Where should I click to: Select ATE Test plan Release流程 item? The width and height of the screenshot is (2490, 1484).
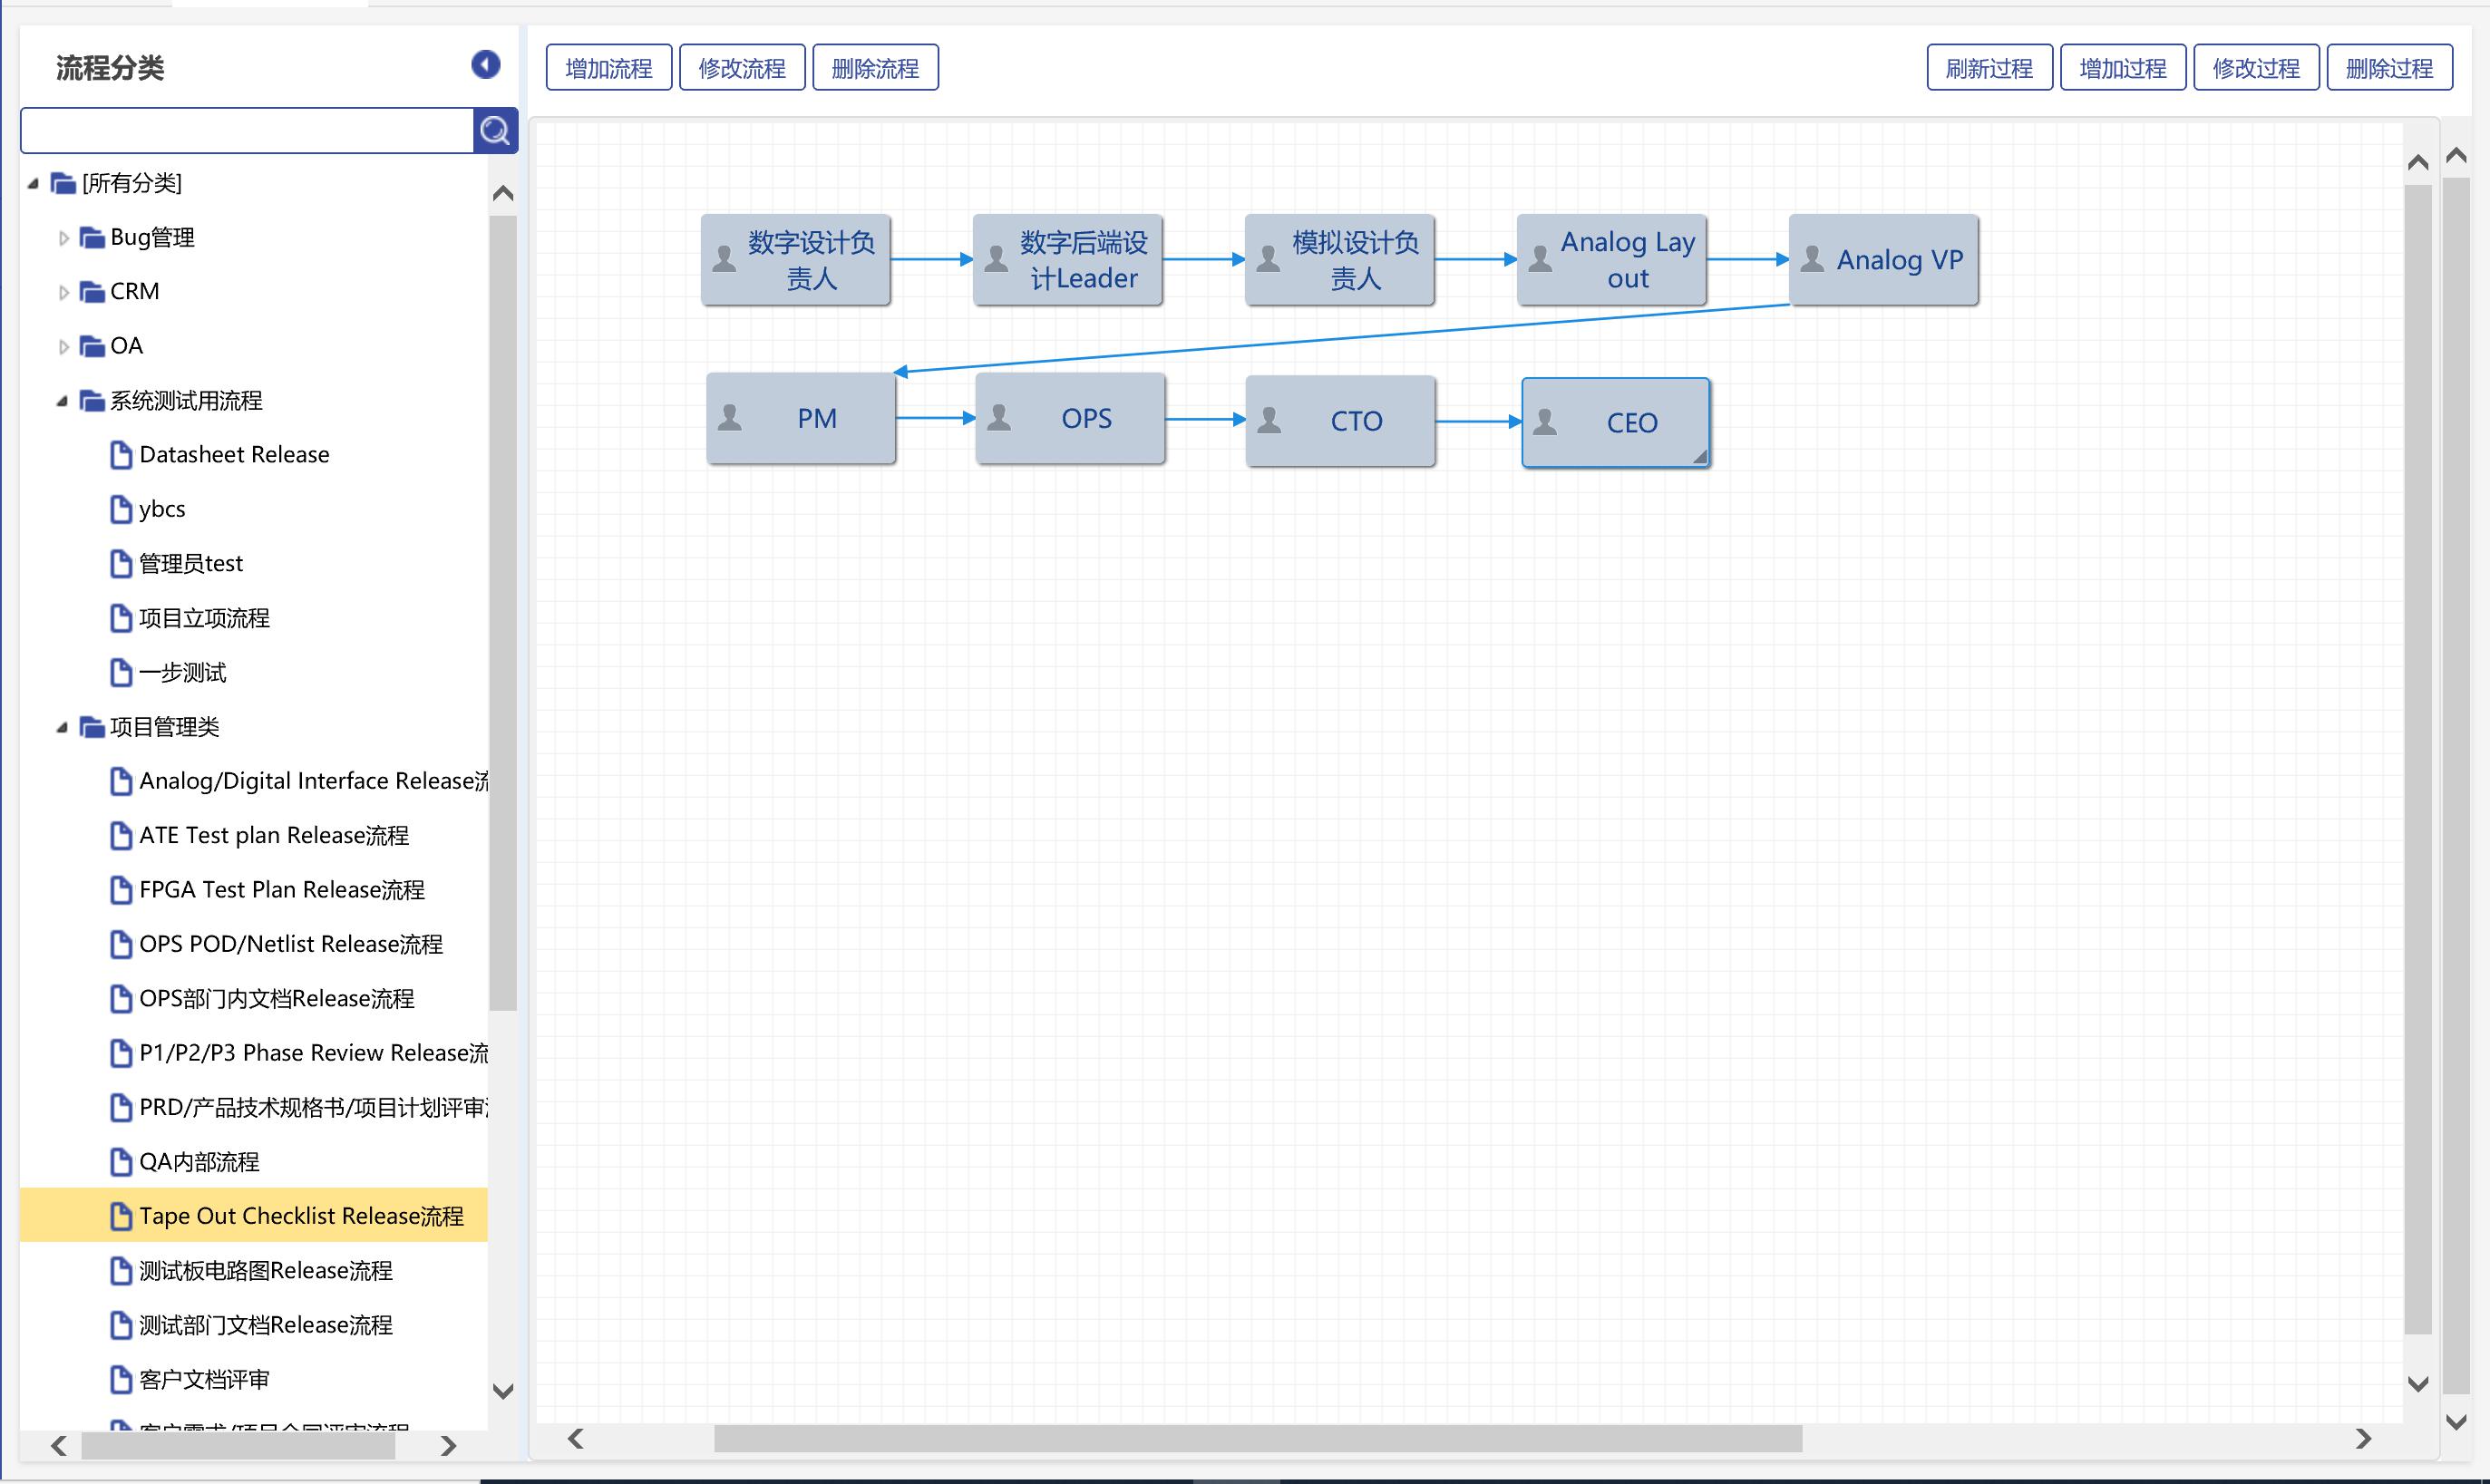tap(273, 835)
